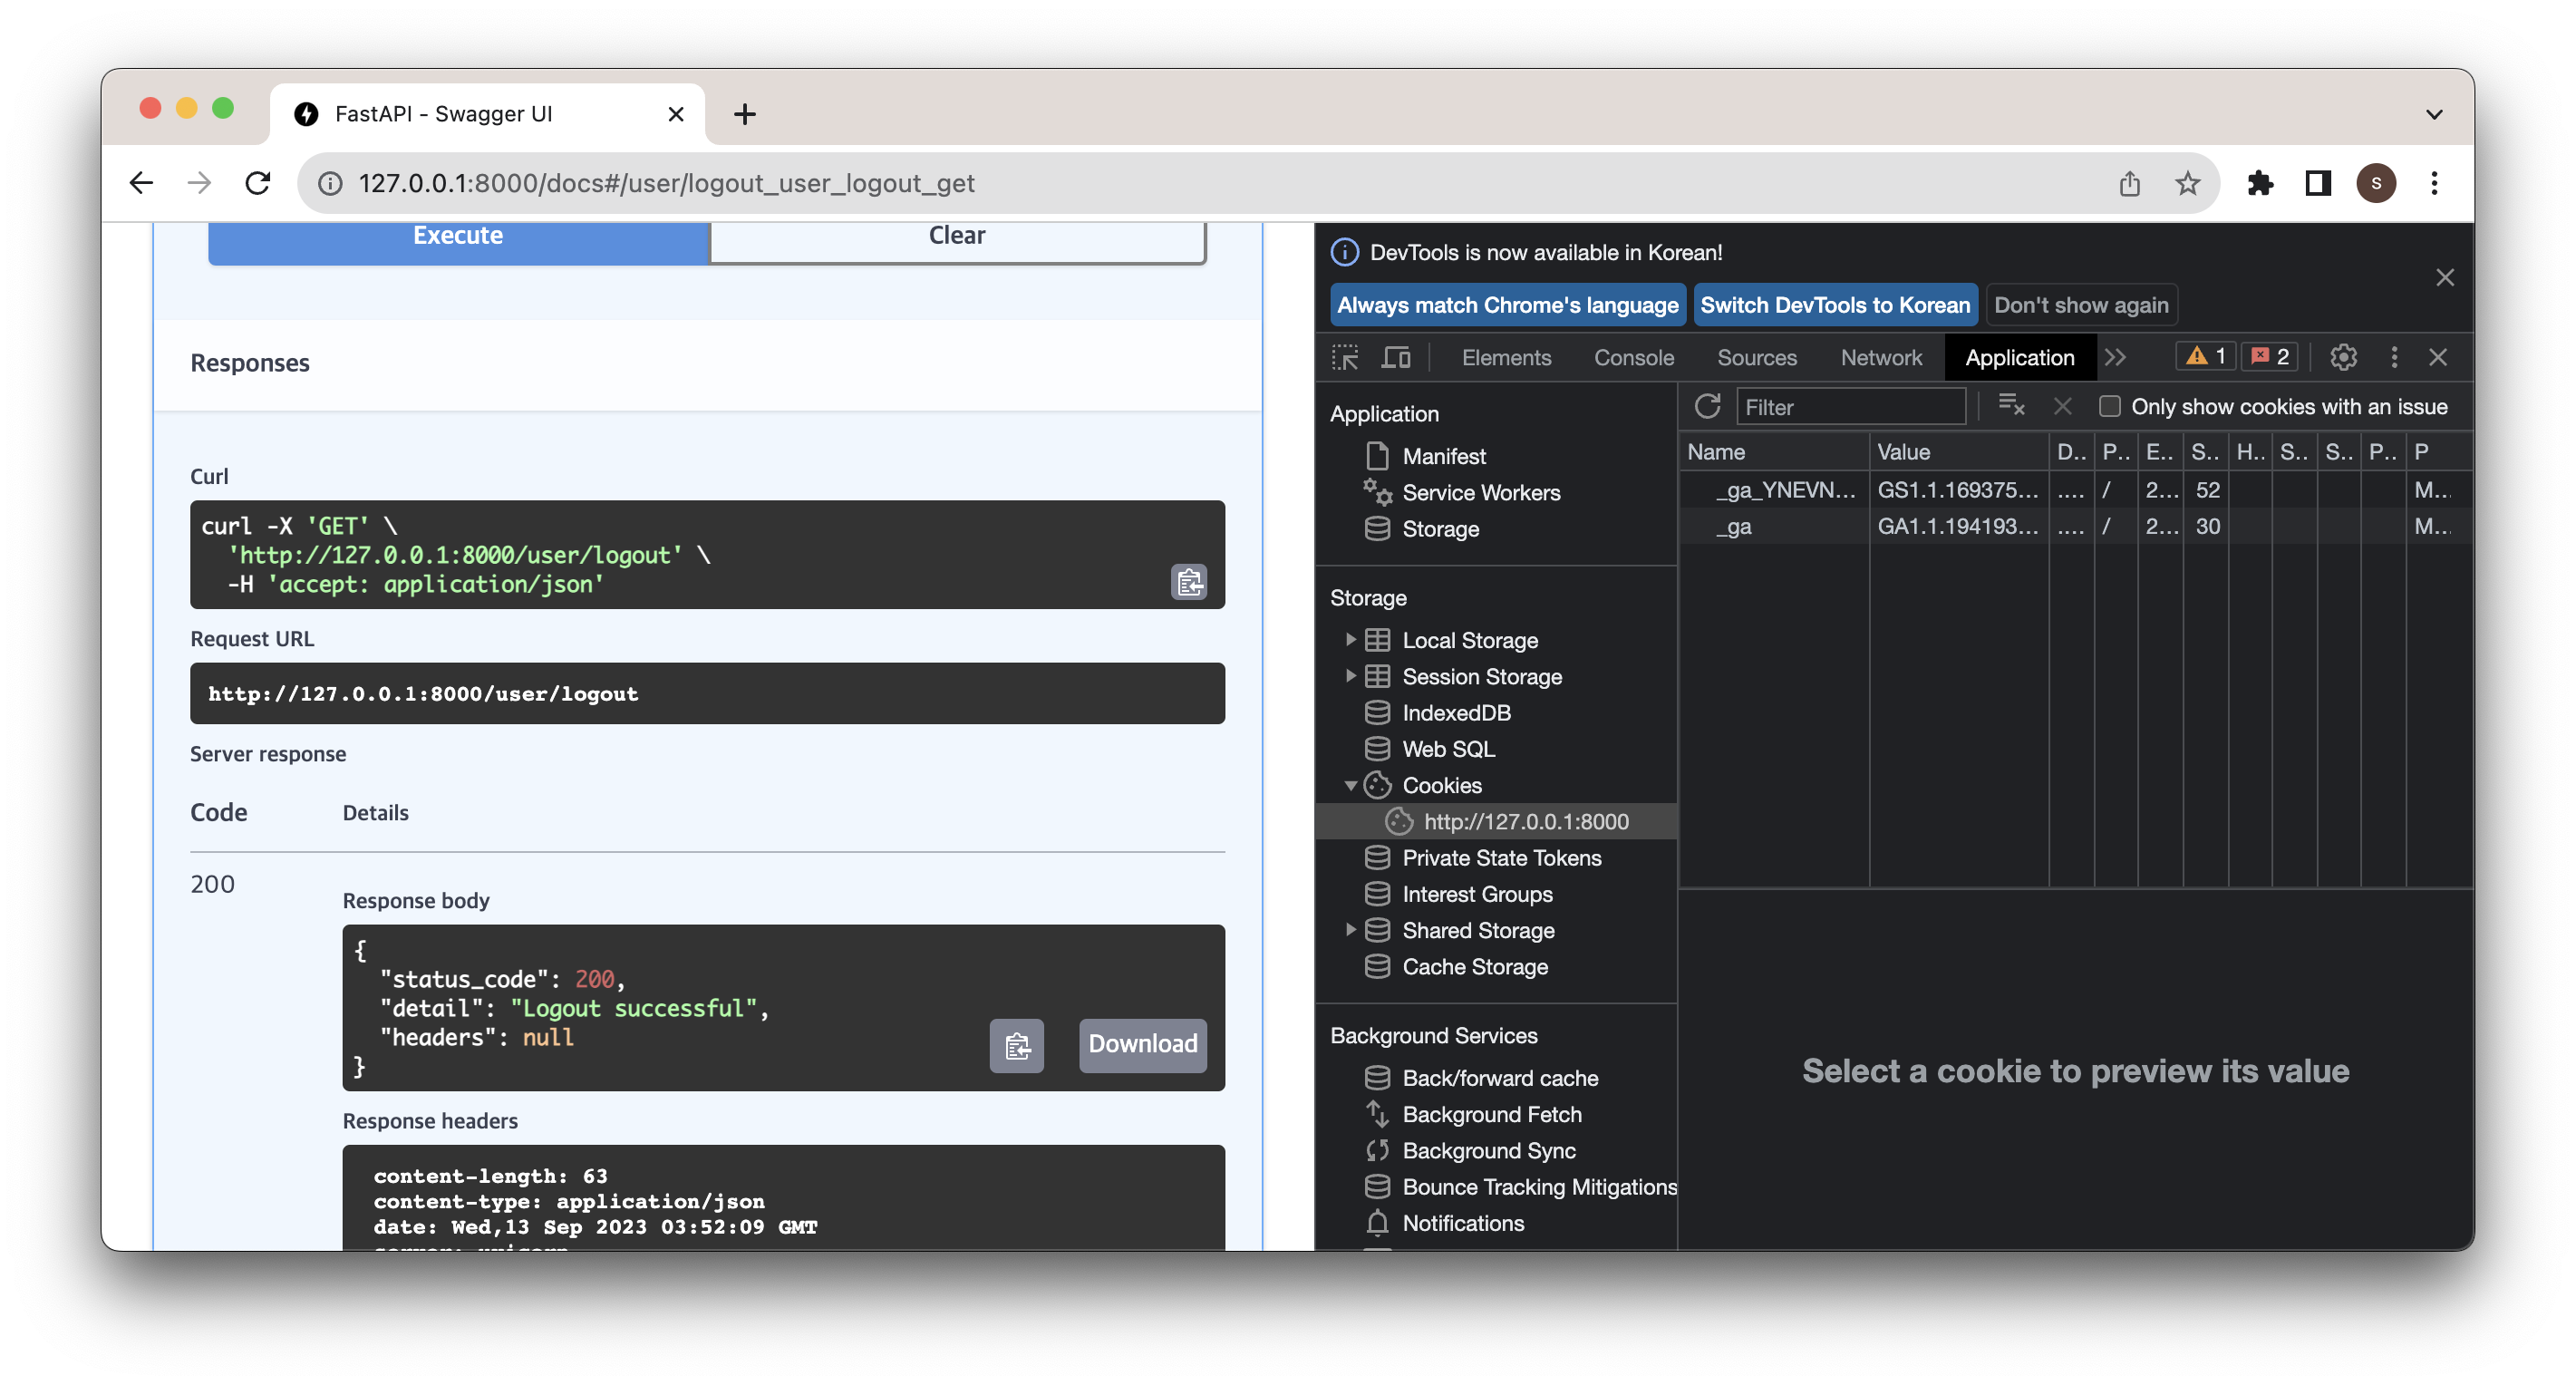Viewport: 2576px width, 1385px height.
Task: Click the inspect element picker icon
Action: (1345, 357)
